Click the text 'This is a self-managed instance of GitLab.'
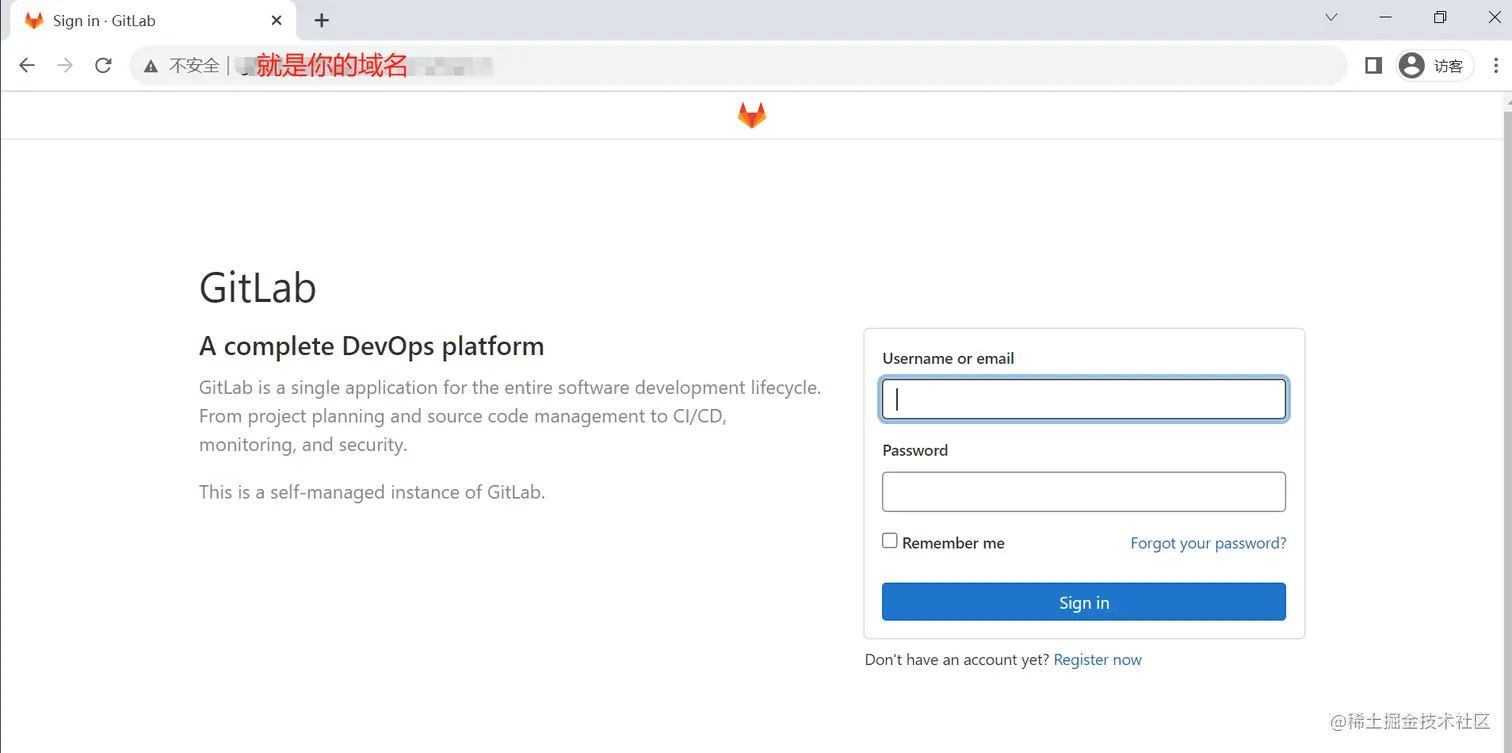Screen dimensions: 1512x753 click(x=372, y=492)
